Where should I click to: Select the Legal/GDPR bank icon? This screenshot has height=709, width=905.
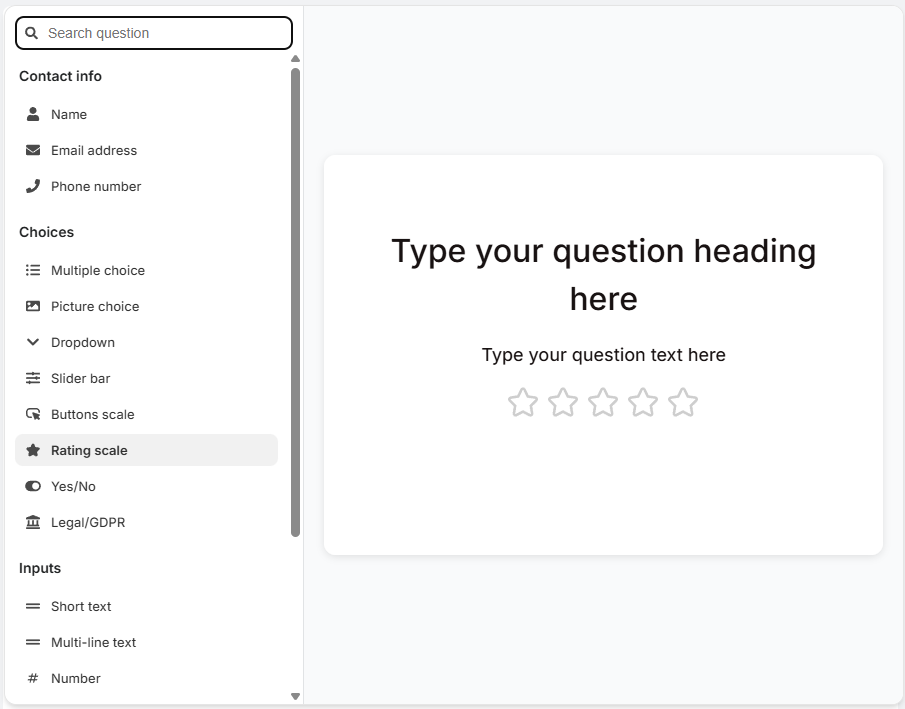pyautogui.click(x=33, y=522)
